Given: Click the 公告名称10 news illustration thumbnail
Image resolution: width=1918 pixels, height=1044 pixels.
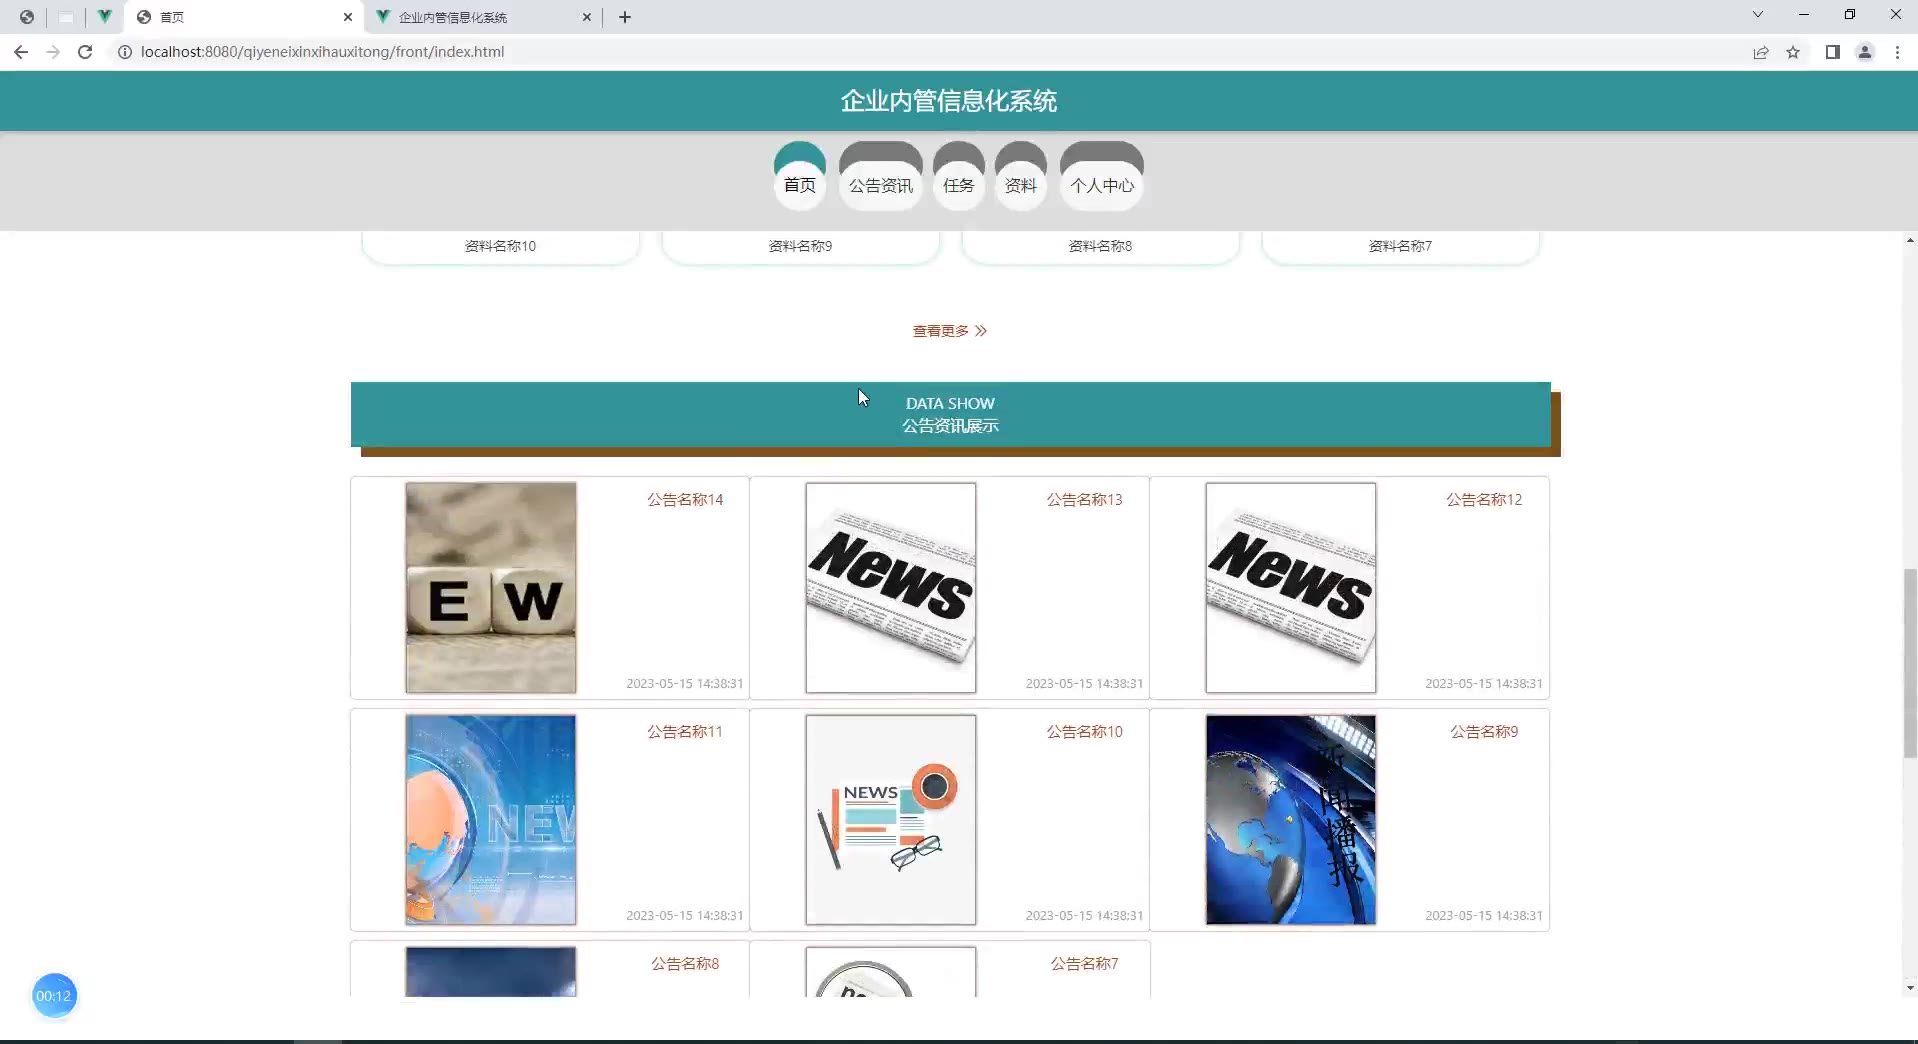Looking at the screenshot, I should pyautogui.click(x=891, y=820).
